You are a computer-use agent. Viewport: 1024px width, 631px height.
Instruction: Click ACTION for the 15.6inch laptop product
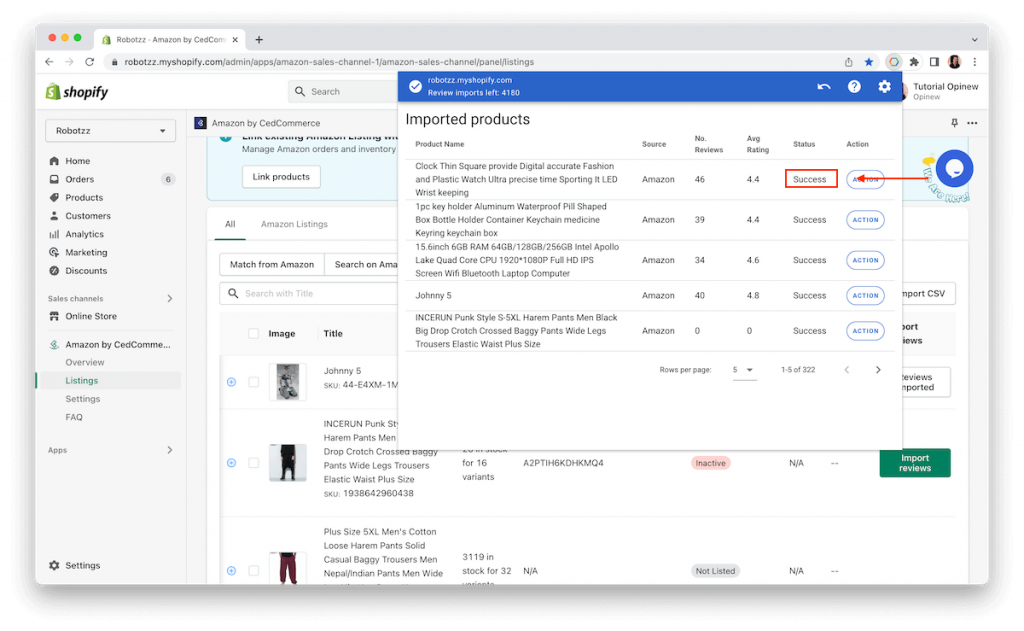tap(865, 260)
